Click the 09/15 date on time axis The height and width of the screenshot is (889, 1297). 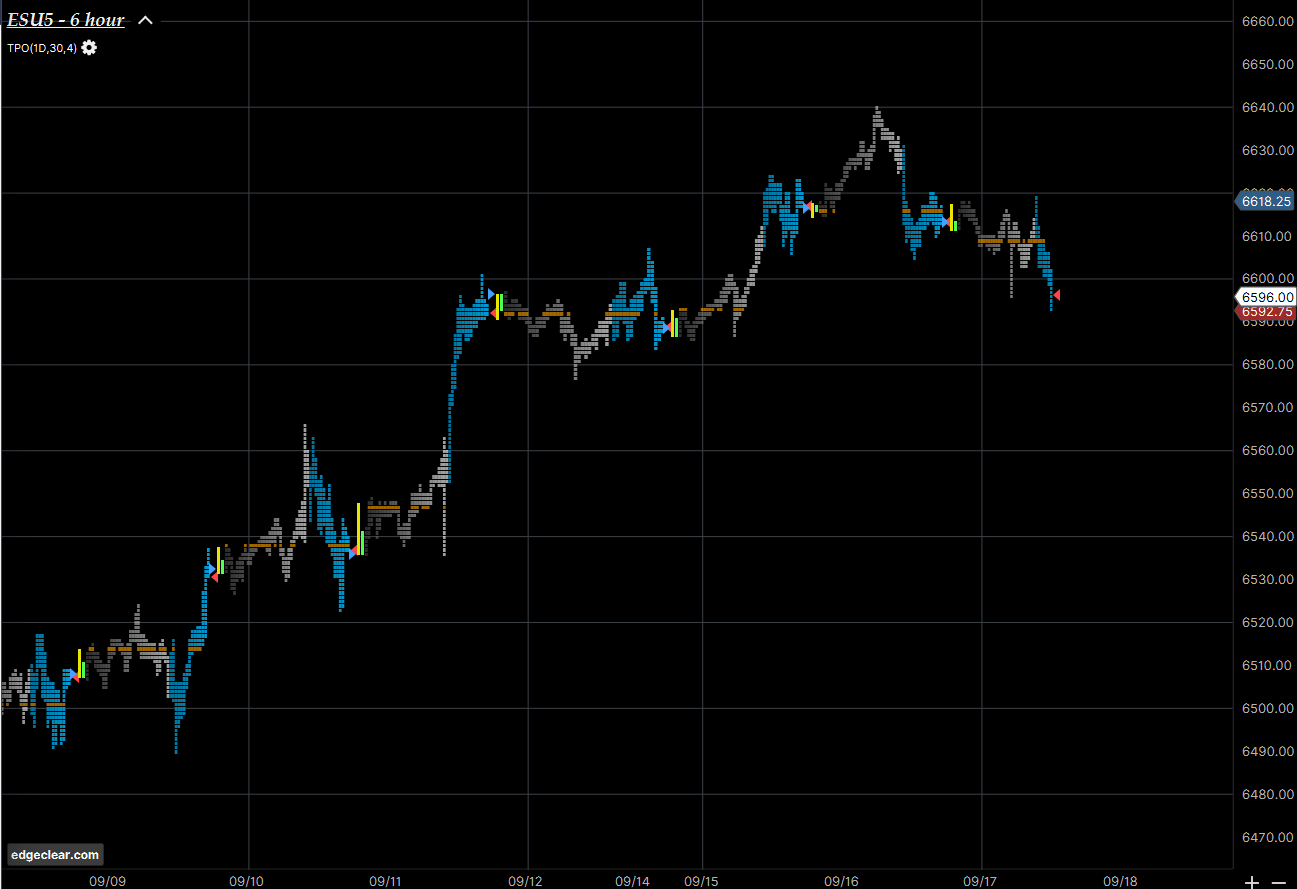click(x=700, y=881)
